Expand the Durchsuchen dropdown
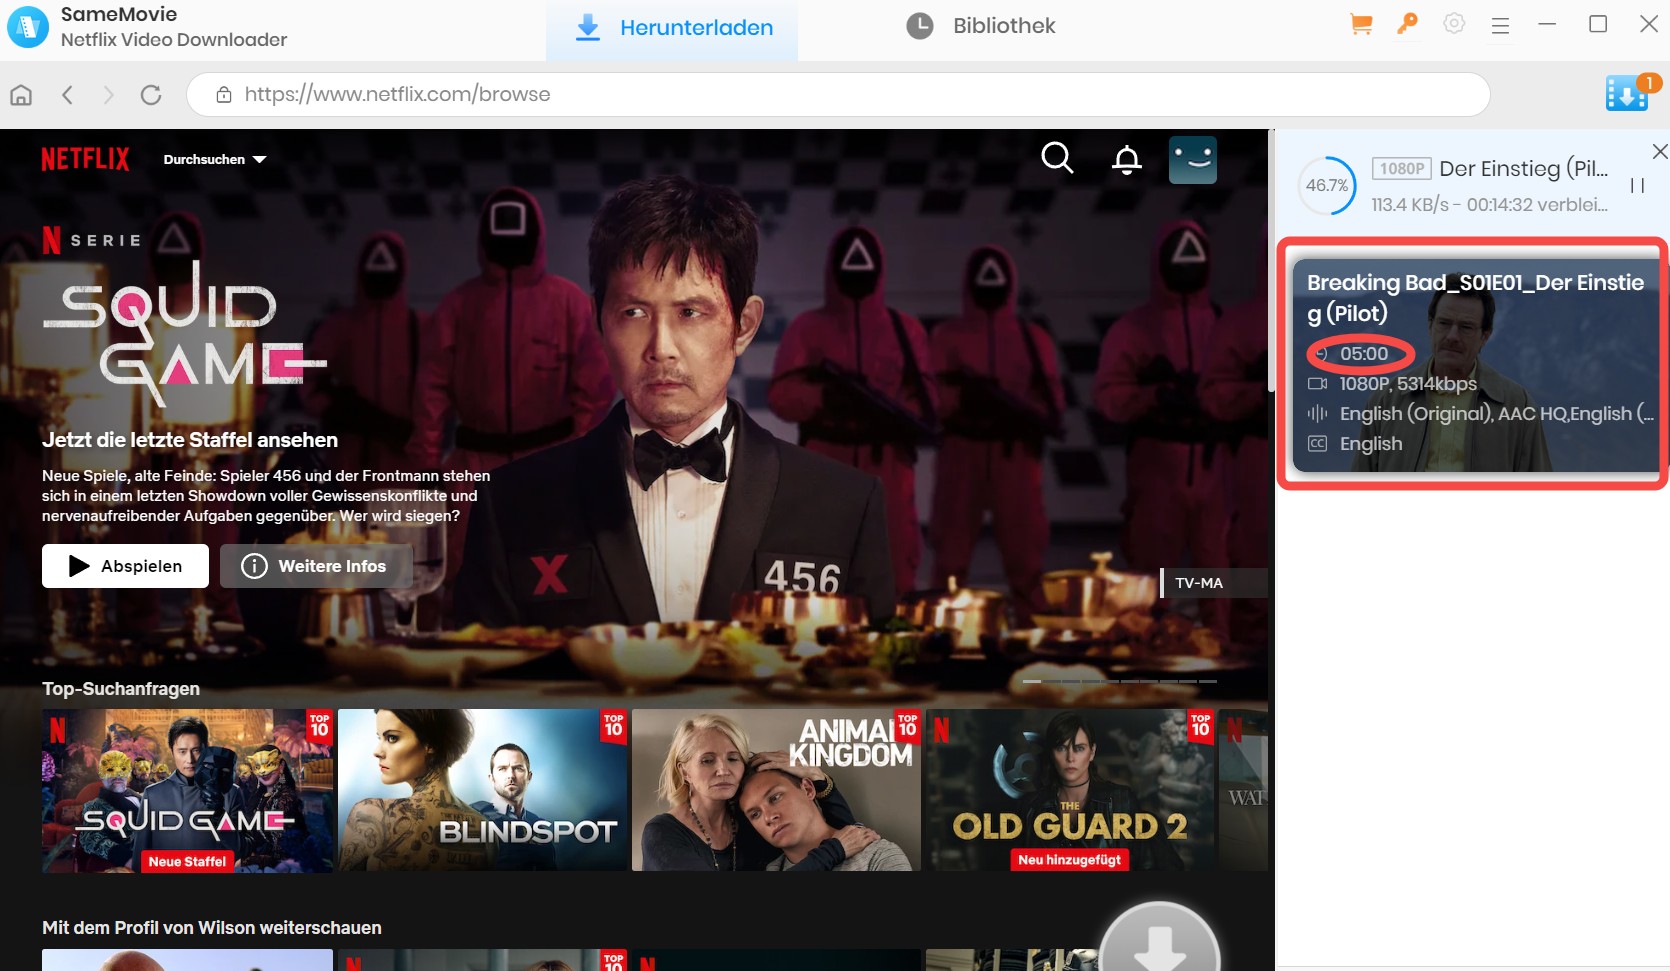The width and height of the screenshot is (1670, 971). tap(215, 159)
